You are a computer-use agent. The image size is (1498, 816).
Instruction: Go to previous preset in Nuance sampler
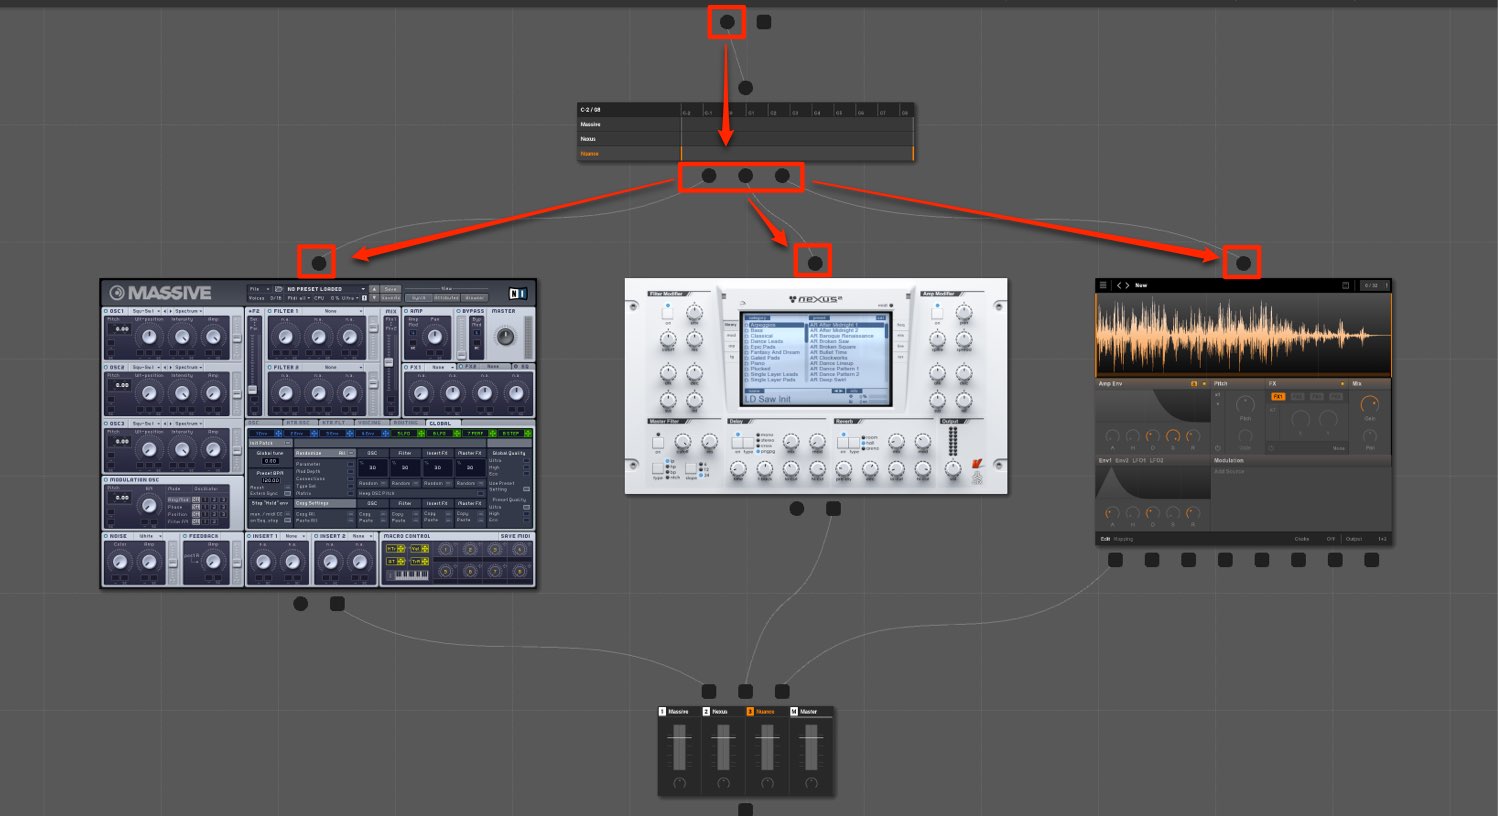pos(1119,285)
